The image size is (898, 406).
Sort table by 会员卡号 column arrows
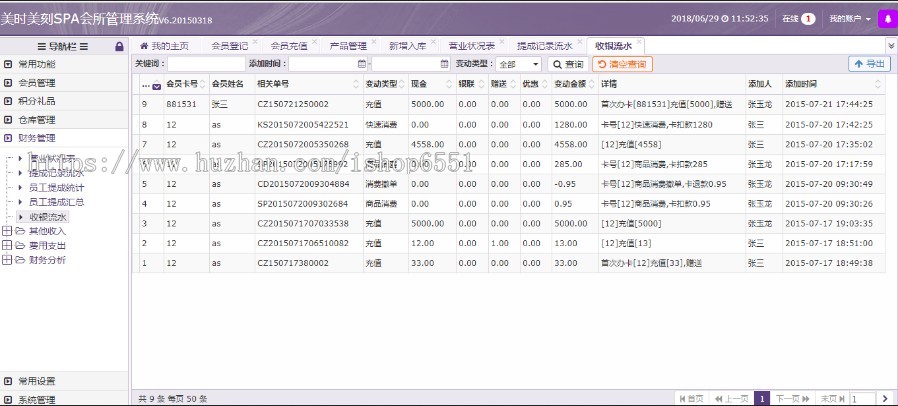(202, 84)
